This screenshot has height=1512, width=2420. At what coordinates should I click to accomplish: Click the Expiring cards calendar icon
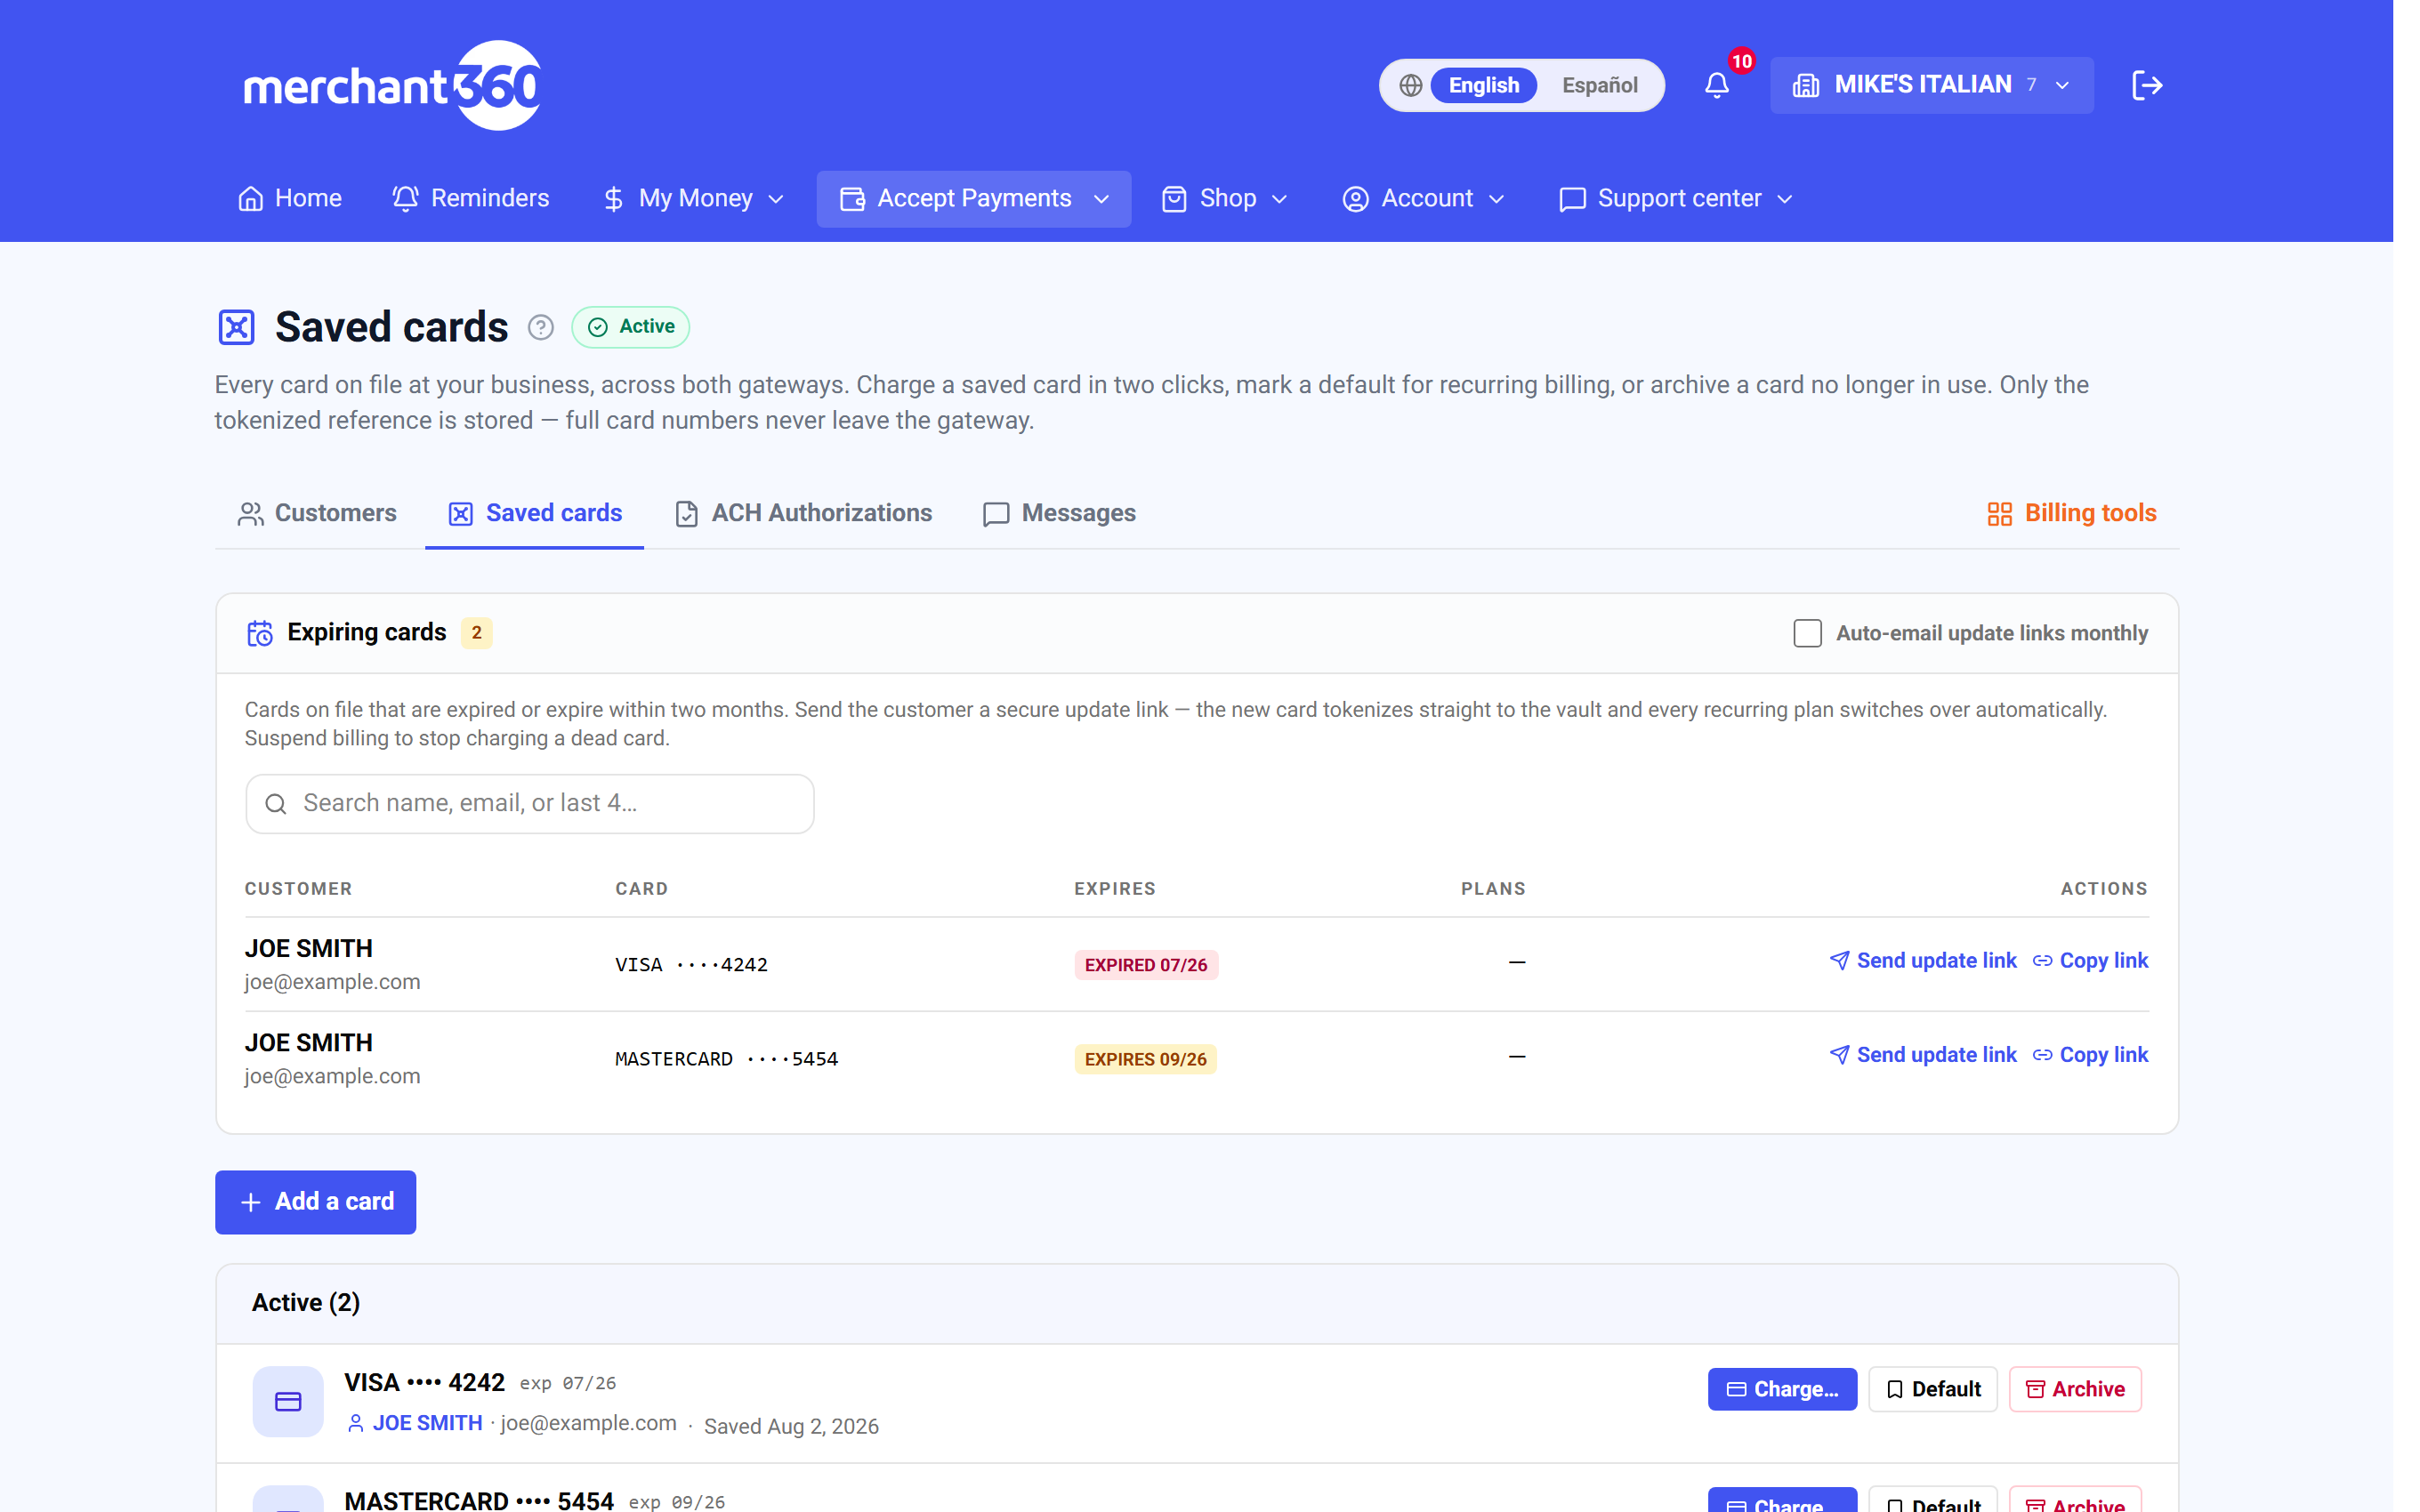click(259, 633)
